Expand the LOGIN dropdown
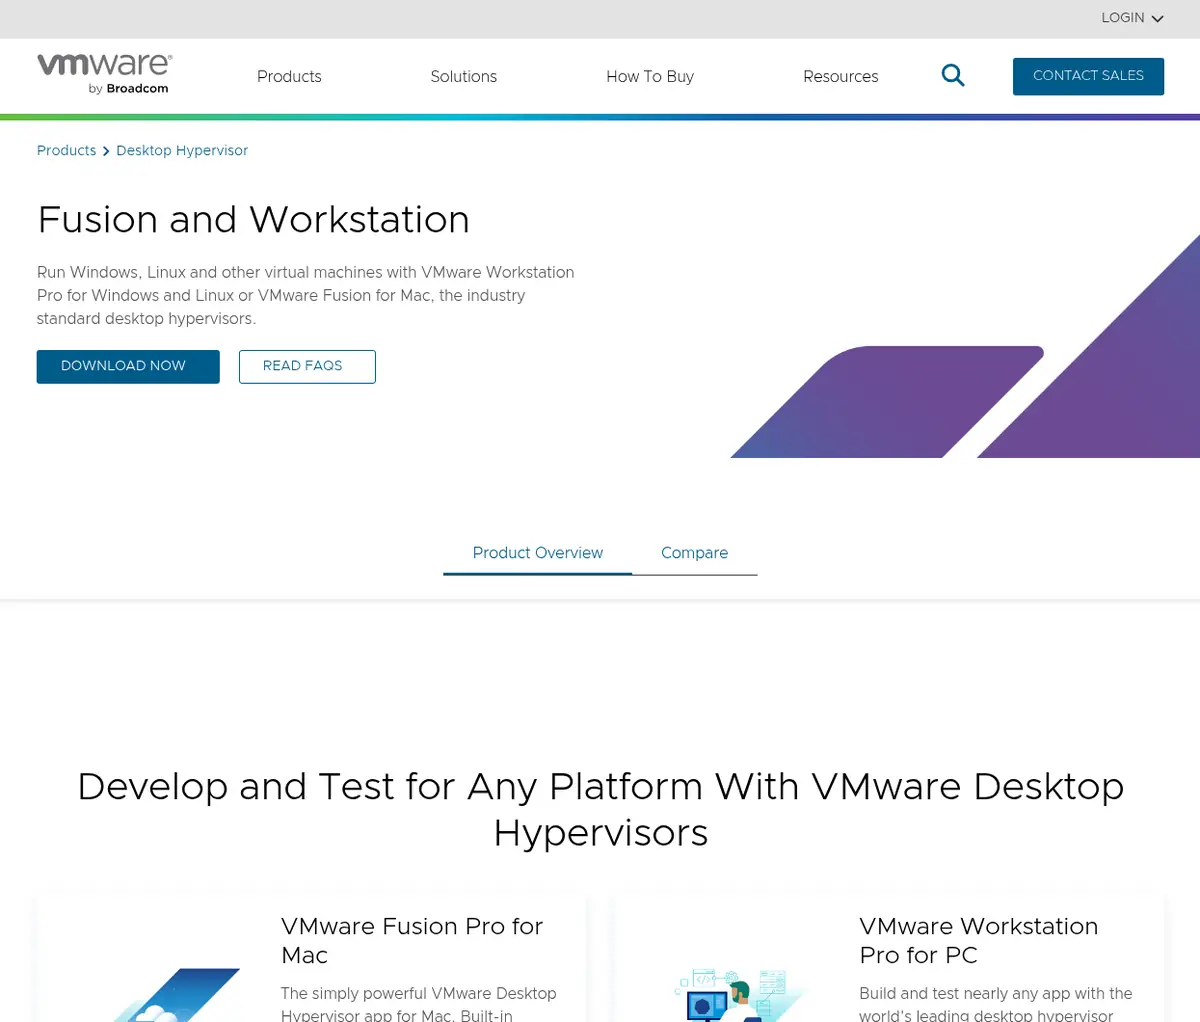 (1132, 18)
